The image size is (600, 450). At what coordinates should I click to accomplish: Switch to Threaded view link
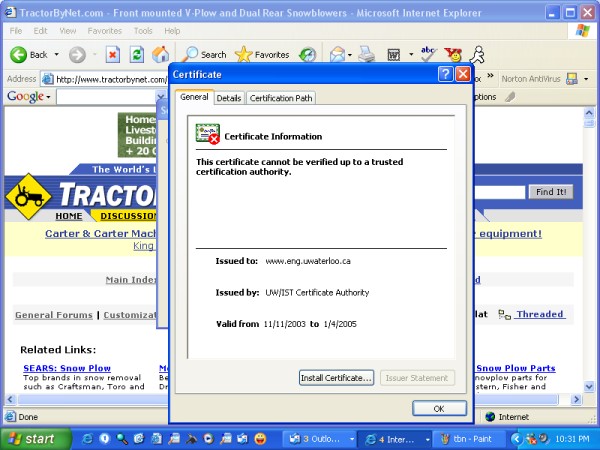click(x=540, y=314)
